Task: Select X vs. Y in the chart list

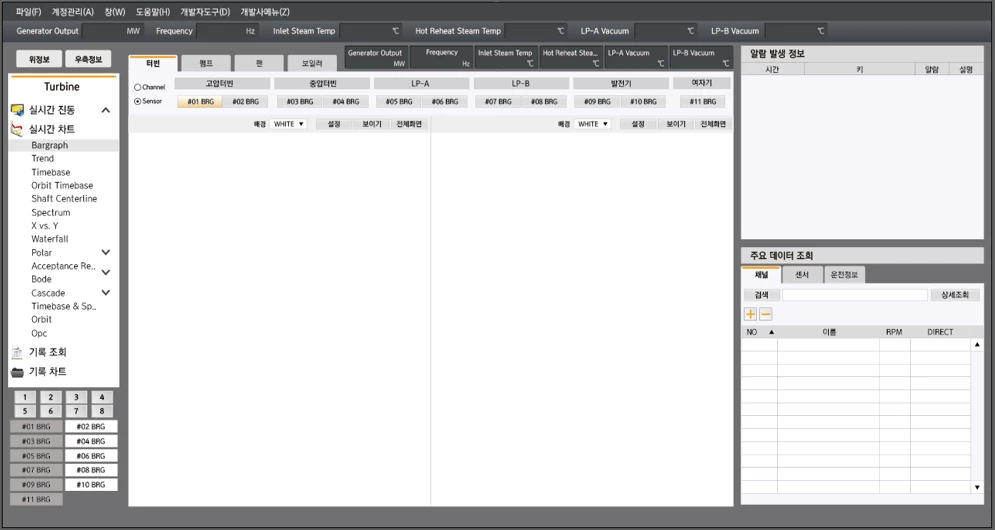Action: point(44,226)
